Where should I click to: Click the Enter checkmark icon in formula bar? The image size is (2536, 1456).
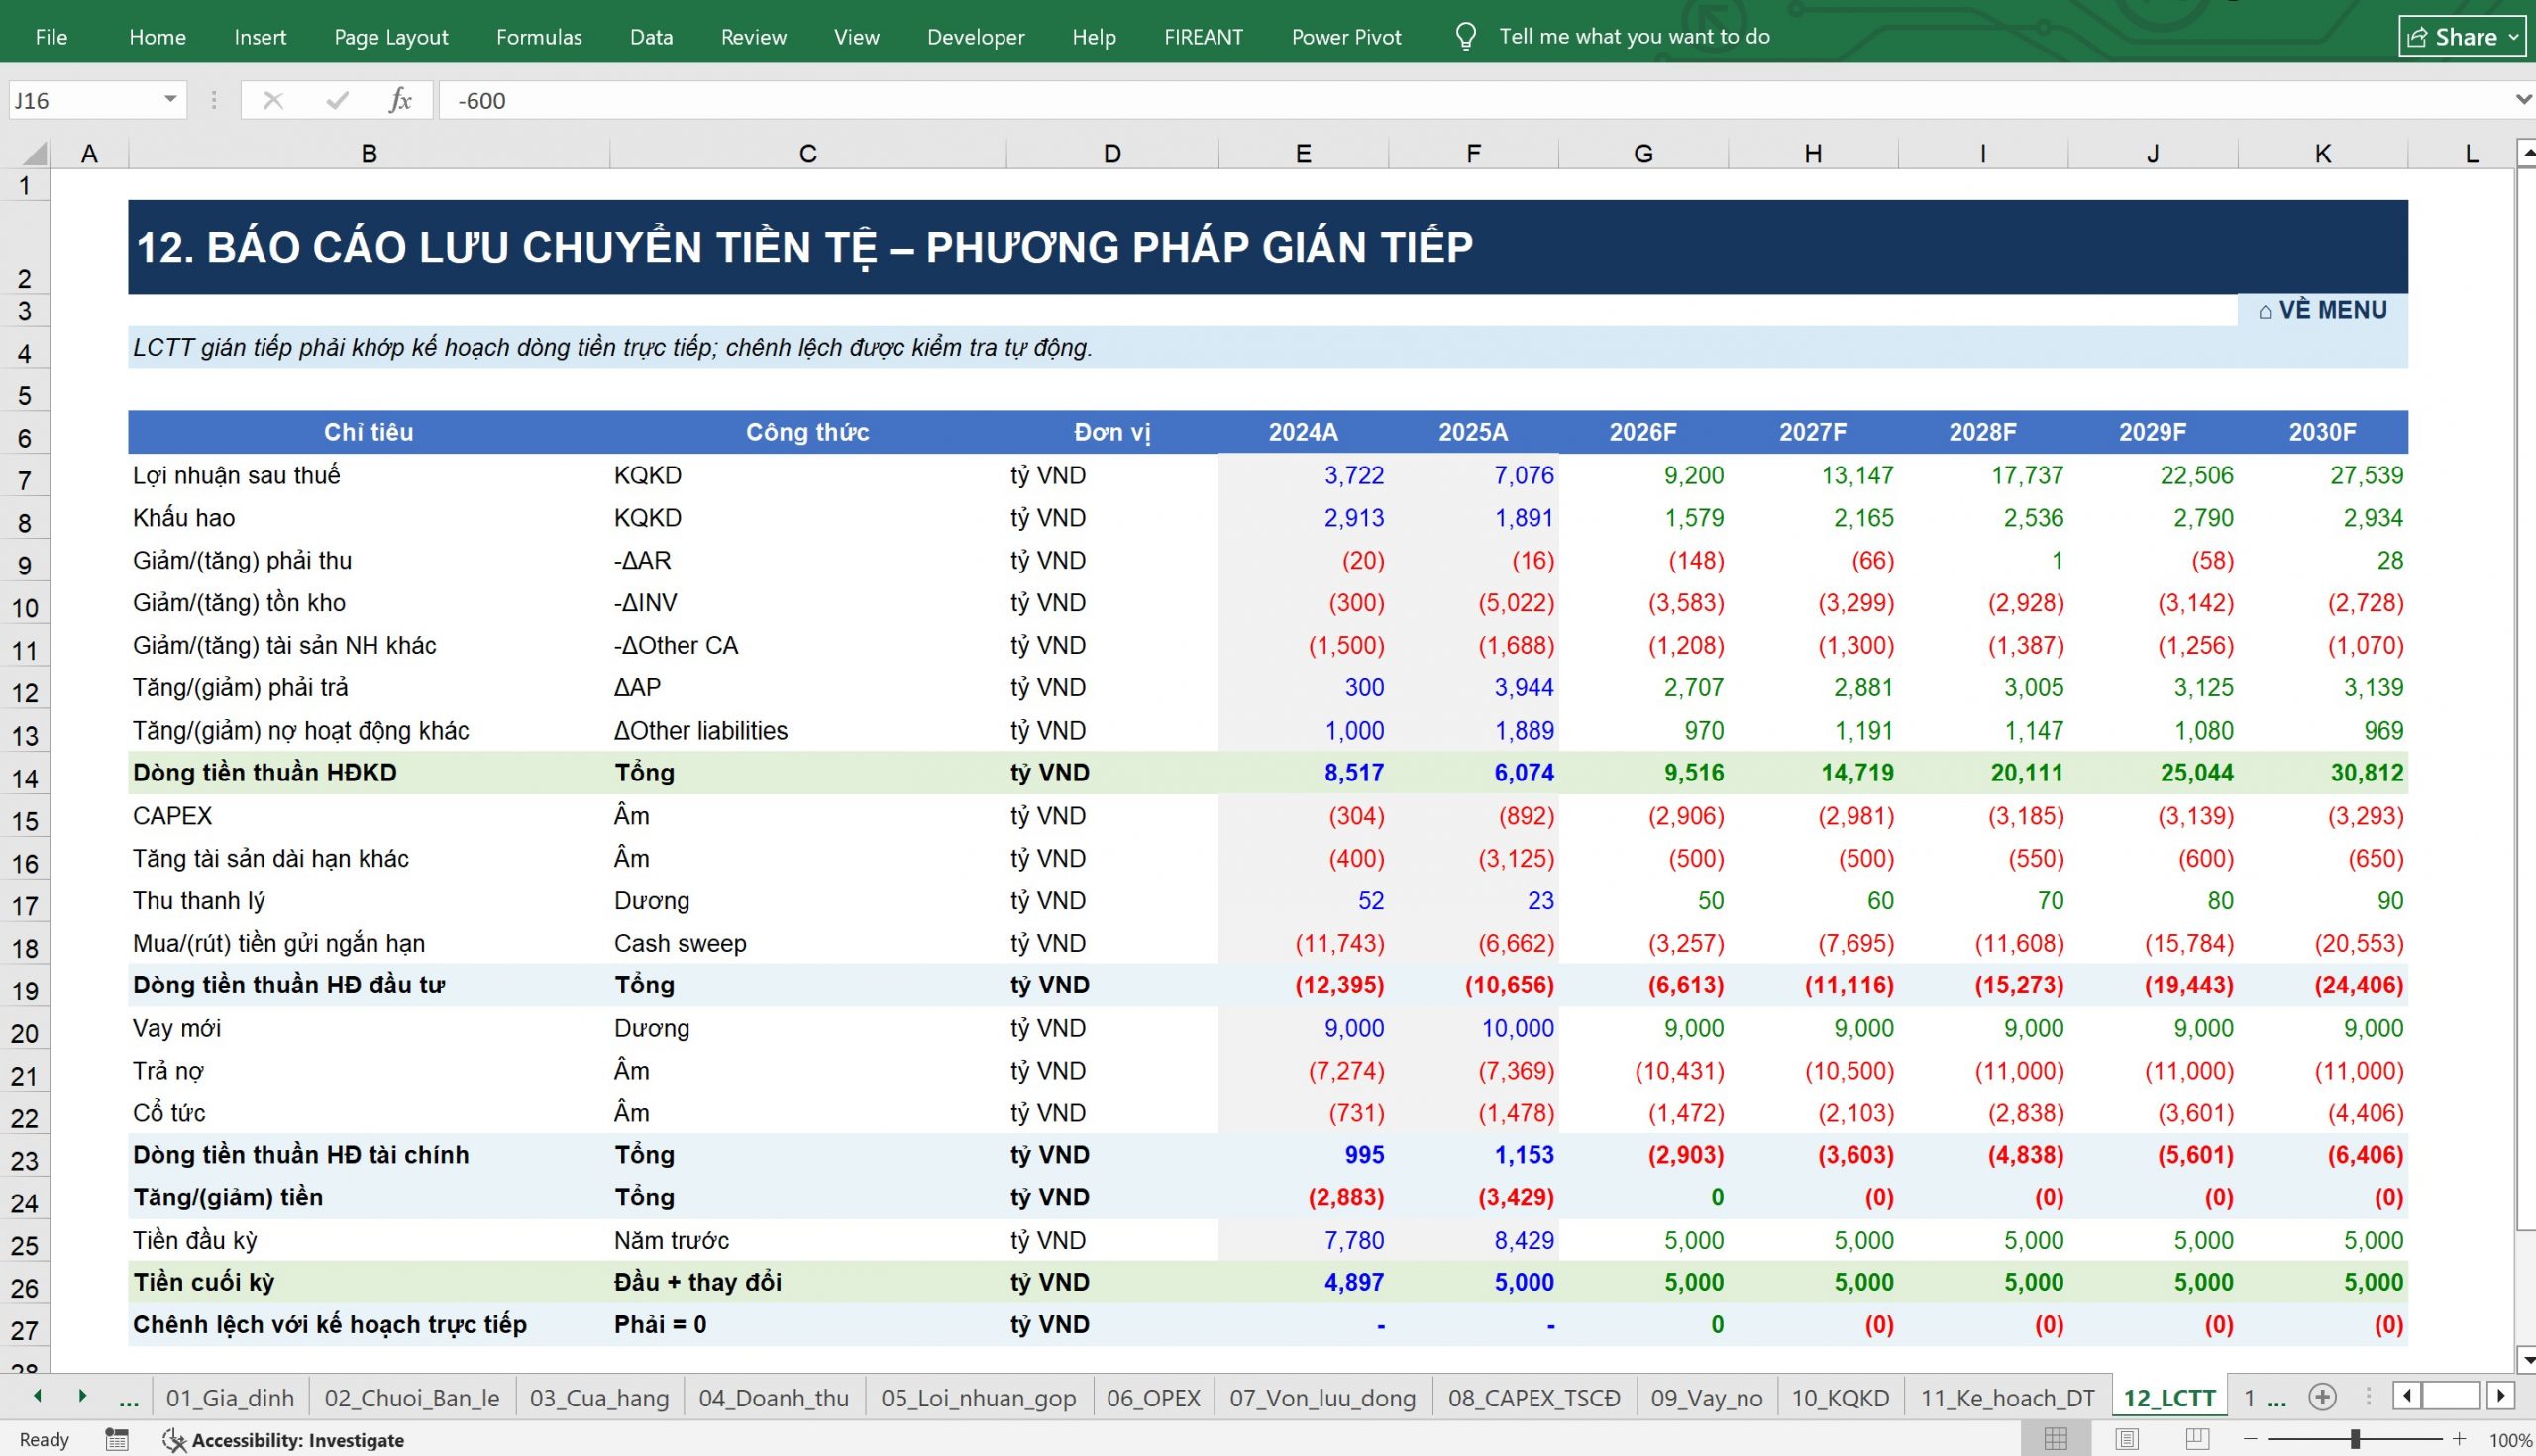coord(337,100)
